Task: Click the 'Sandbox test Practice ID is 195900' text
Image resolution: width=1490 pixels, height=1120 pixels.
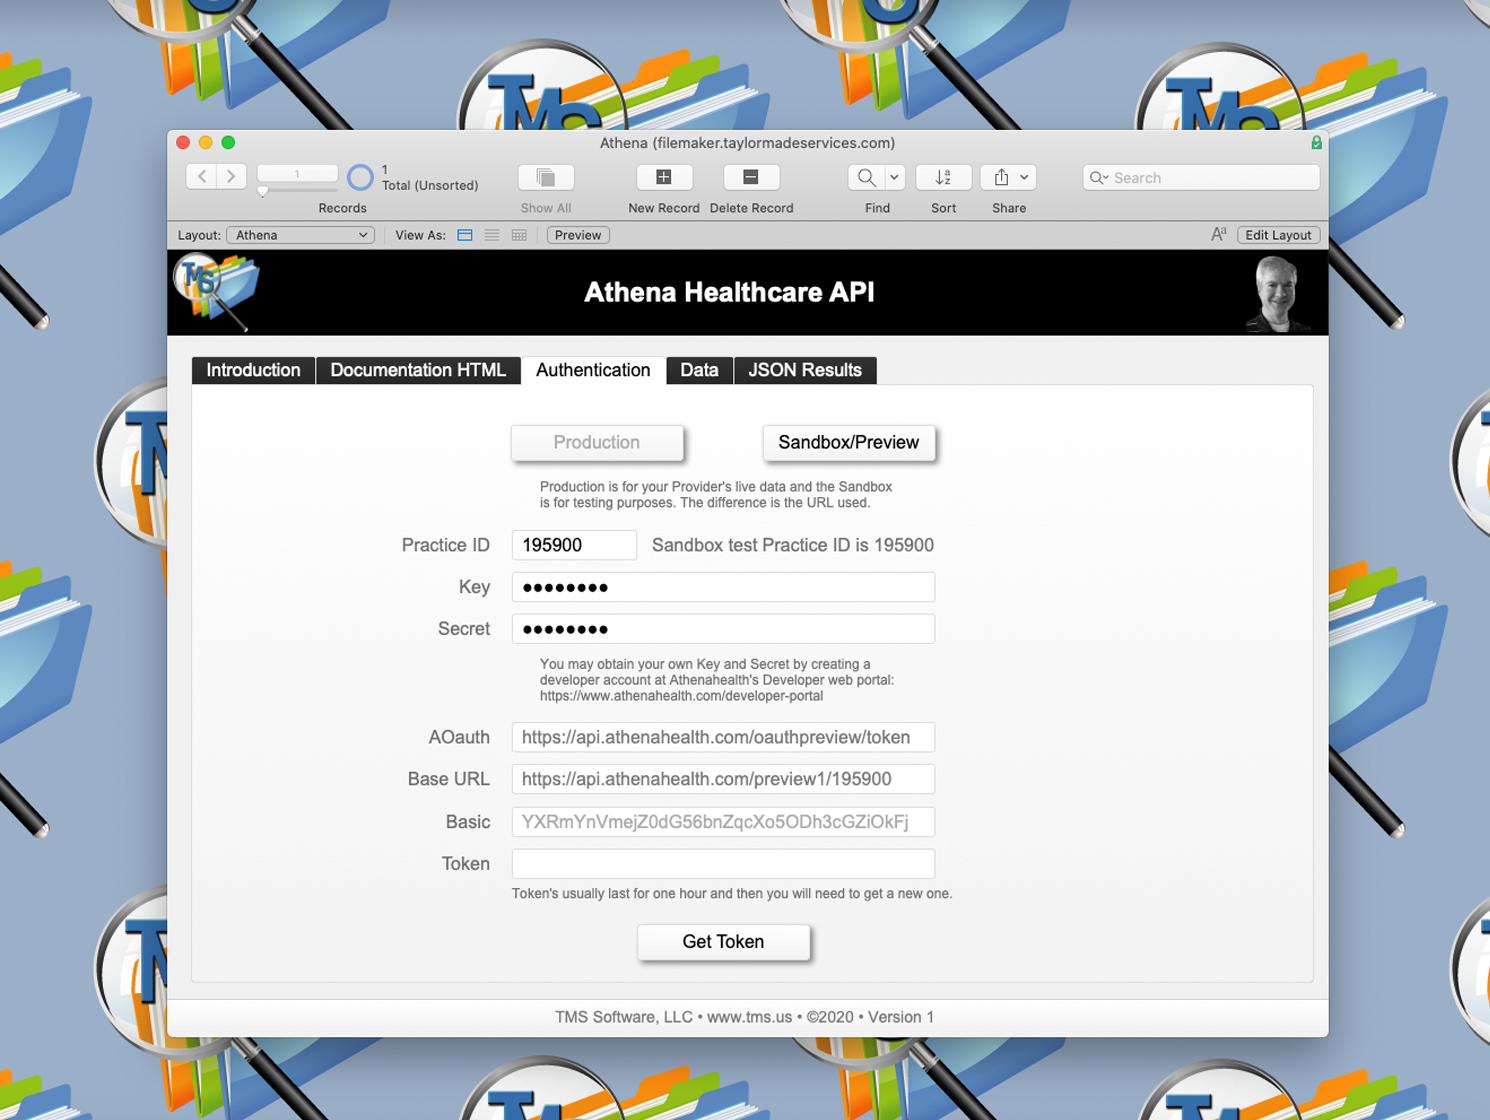Action: [x=792, y=545]
